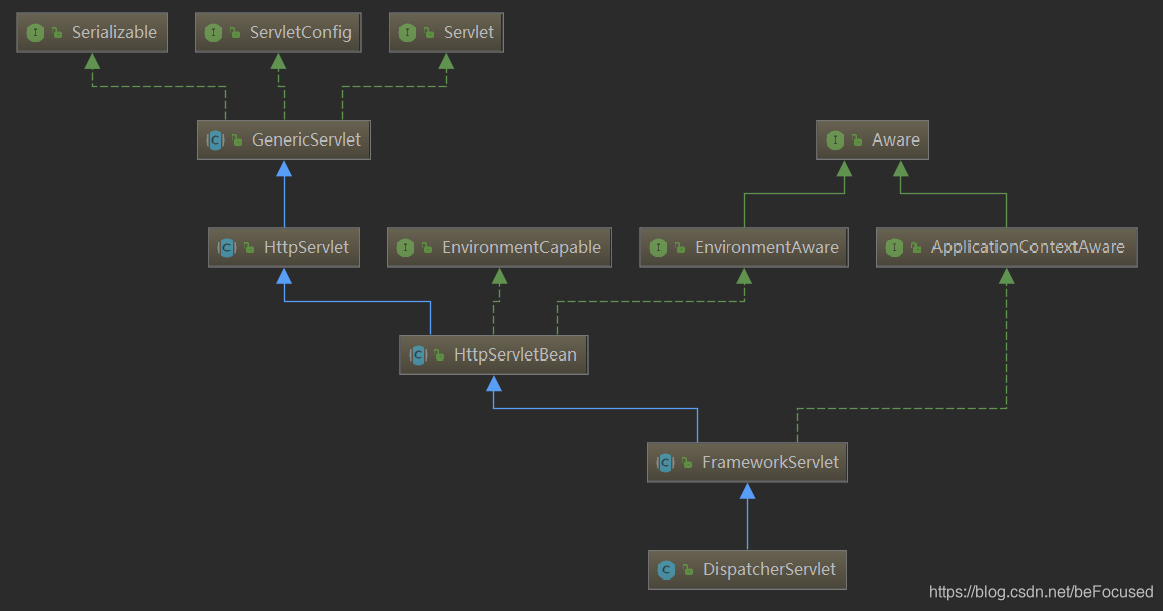Click the interface icon on the ServletConfig node

pyautogui.click(x=213, y=33)
